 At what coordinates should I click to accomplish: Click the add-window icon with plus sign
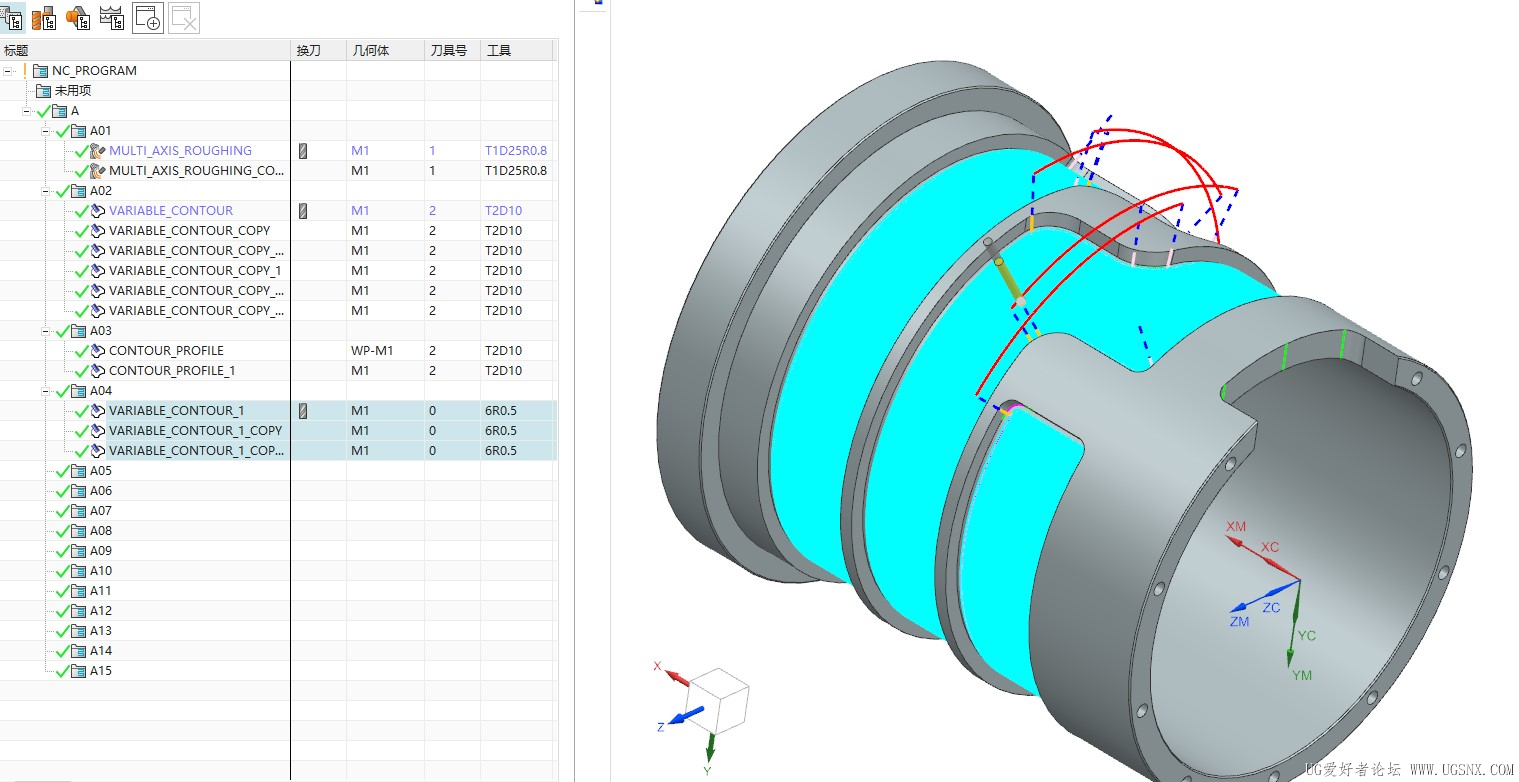coord(148,18)
